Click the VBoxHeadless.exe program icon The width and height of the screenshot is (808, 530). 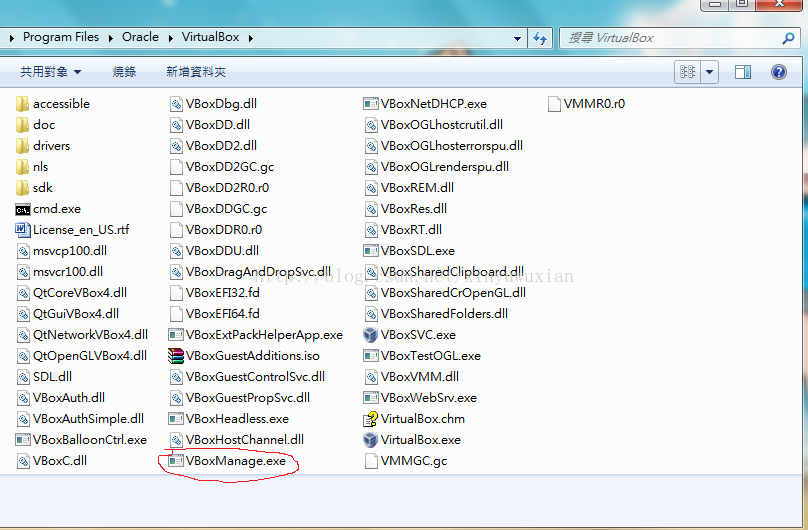click(x=176, y=419)
